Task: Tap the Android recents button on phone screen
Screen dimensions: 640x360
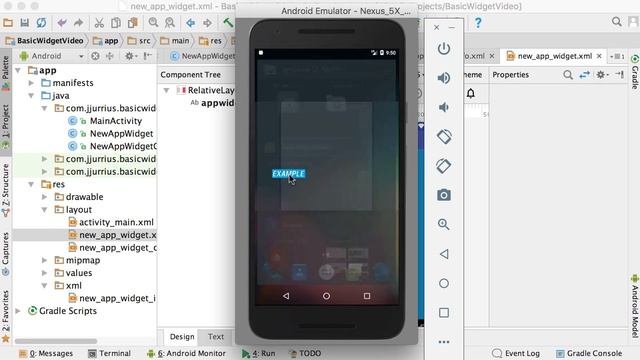Action: point(367,296)
